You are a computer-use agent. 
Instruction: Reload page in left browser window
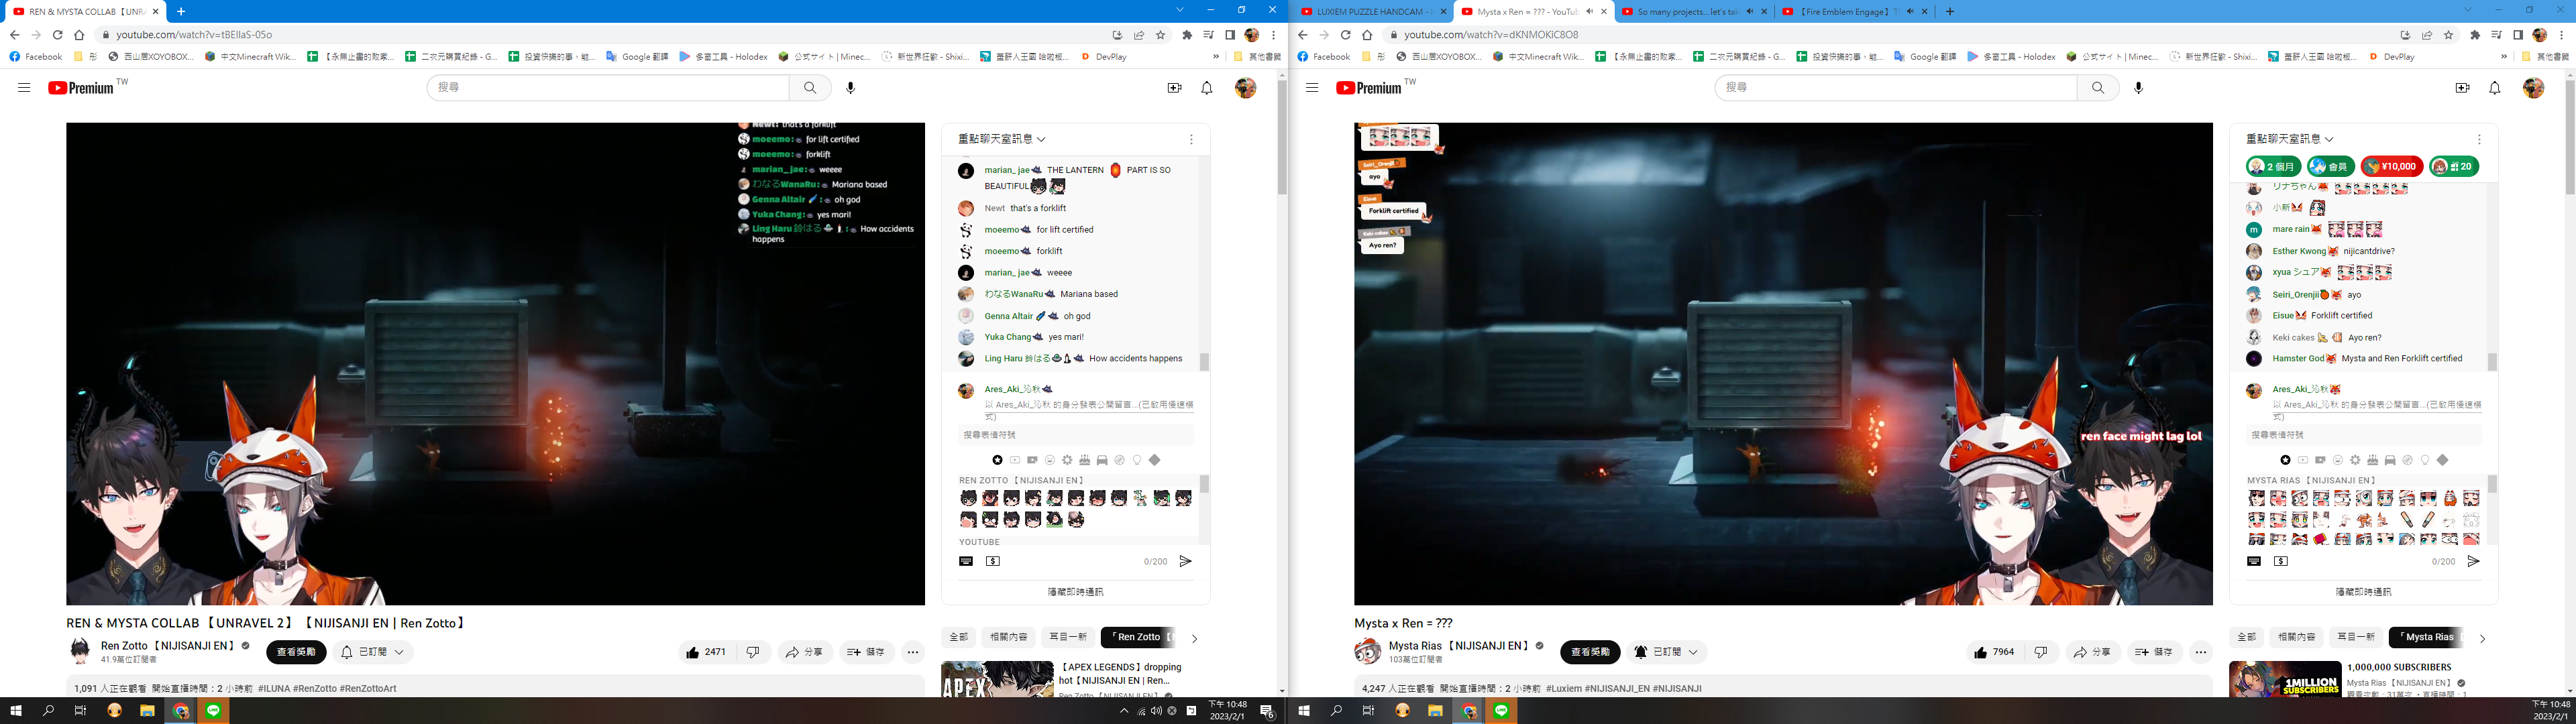(x=57, y=35)
